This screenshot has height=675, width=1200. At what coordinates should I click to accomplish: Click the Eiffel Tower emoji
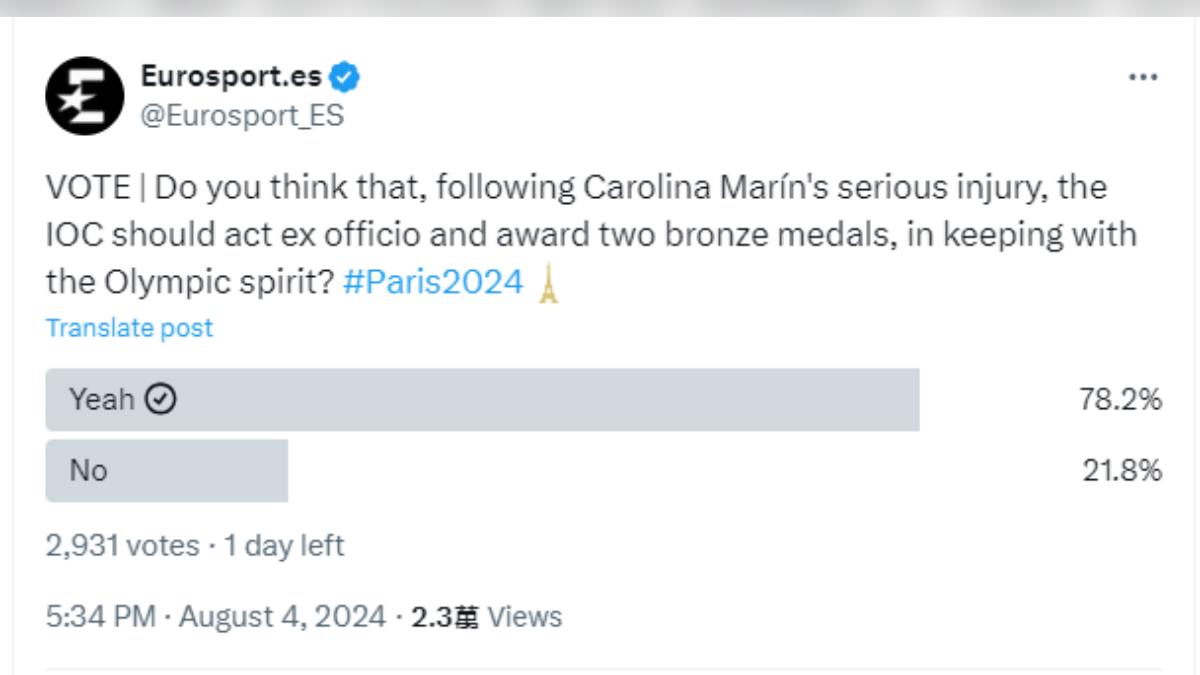(548, 284)
